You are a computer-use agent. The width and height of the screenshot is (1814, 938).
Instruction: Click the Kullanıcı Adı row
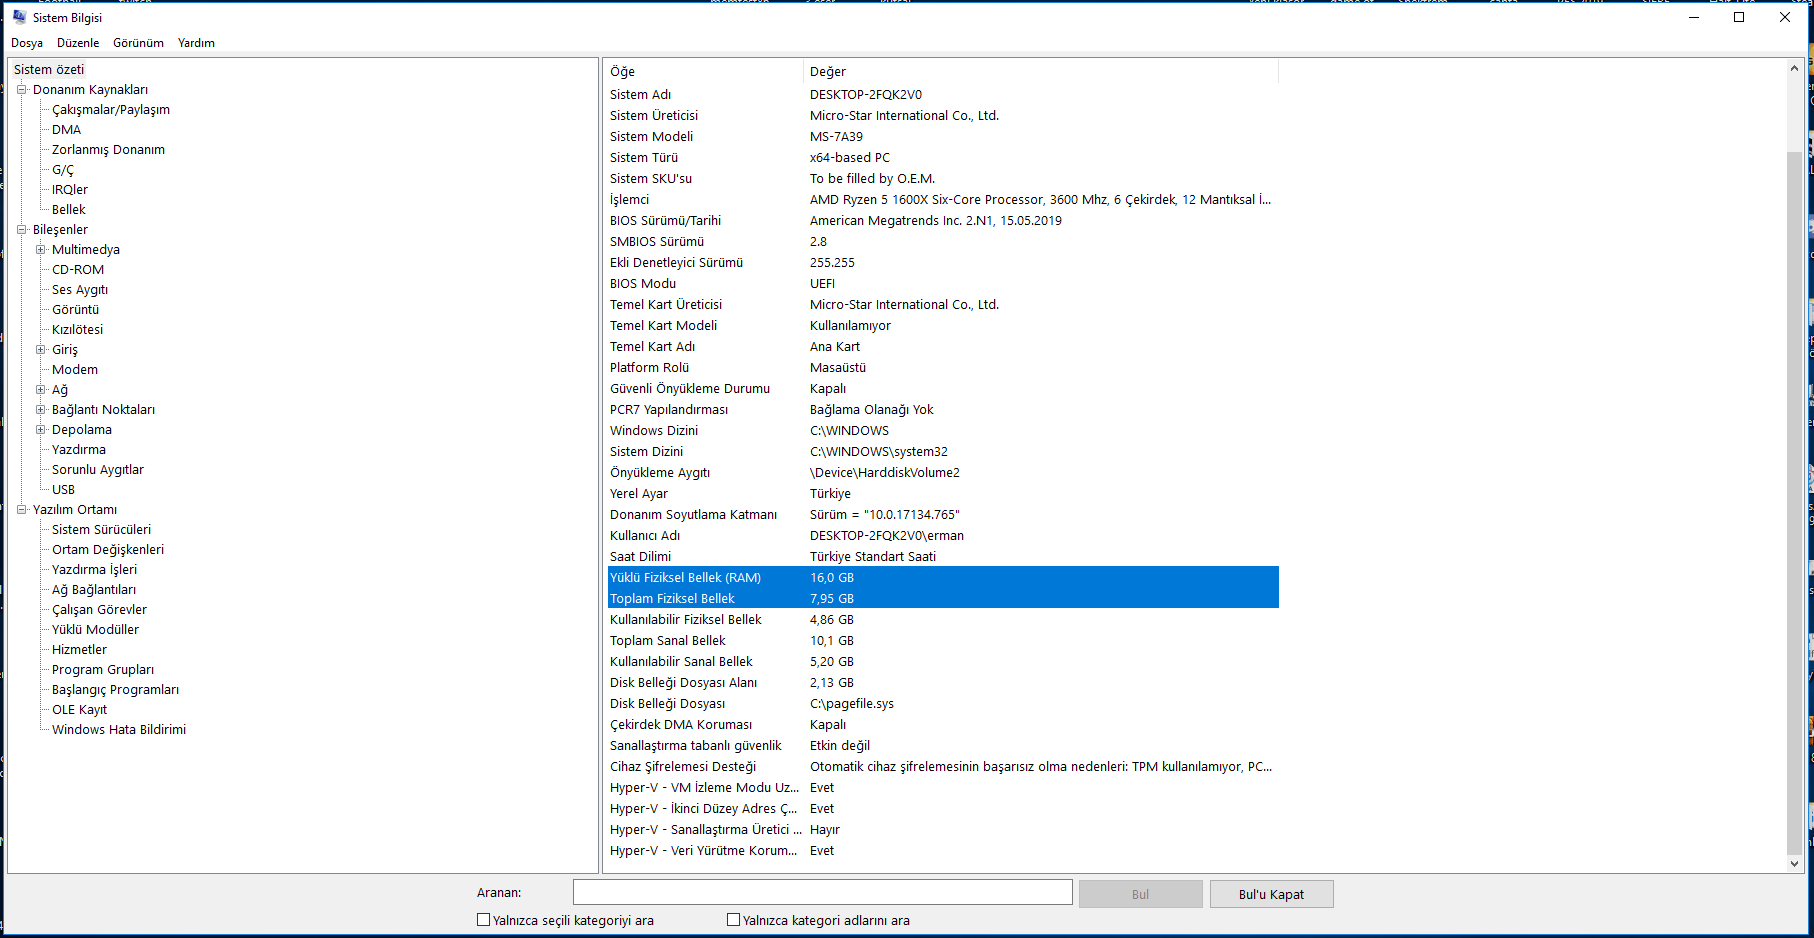point(943,536)
